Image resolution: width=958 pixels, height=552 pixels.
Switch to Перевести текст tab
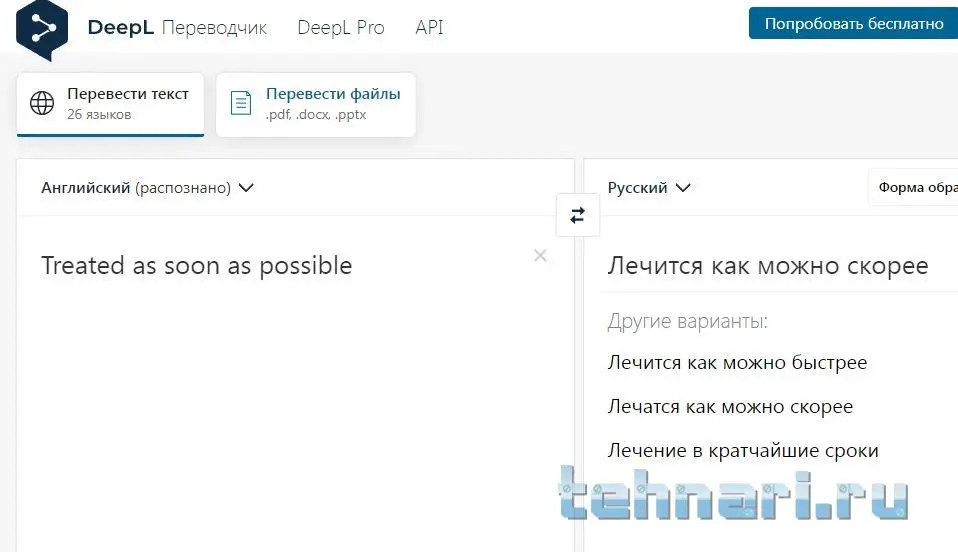(110, 104)
